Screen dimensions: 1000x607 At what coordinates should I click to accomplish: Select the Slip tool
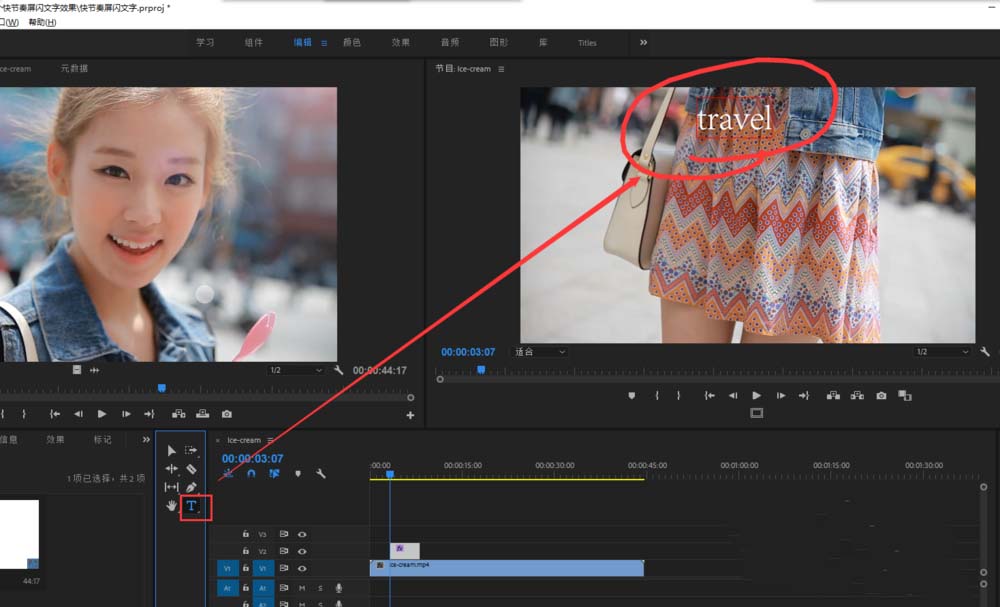pos(171,487)
